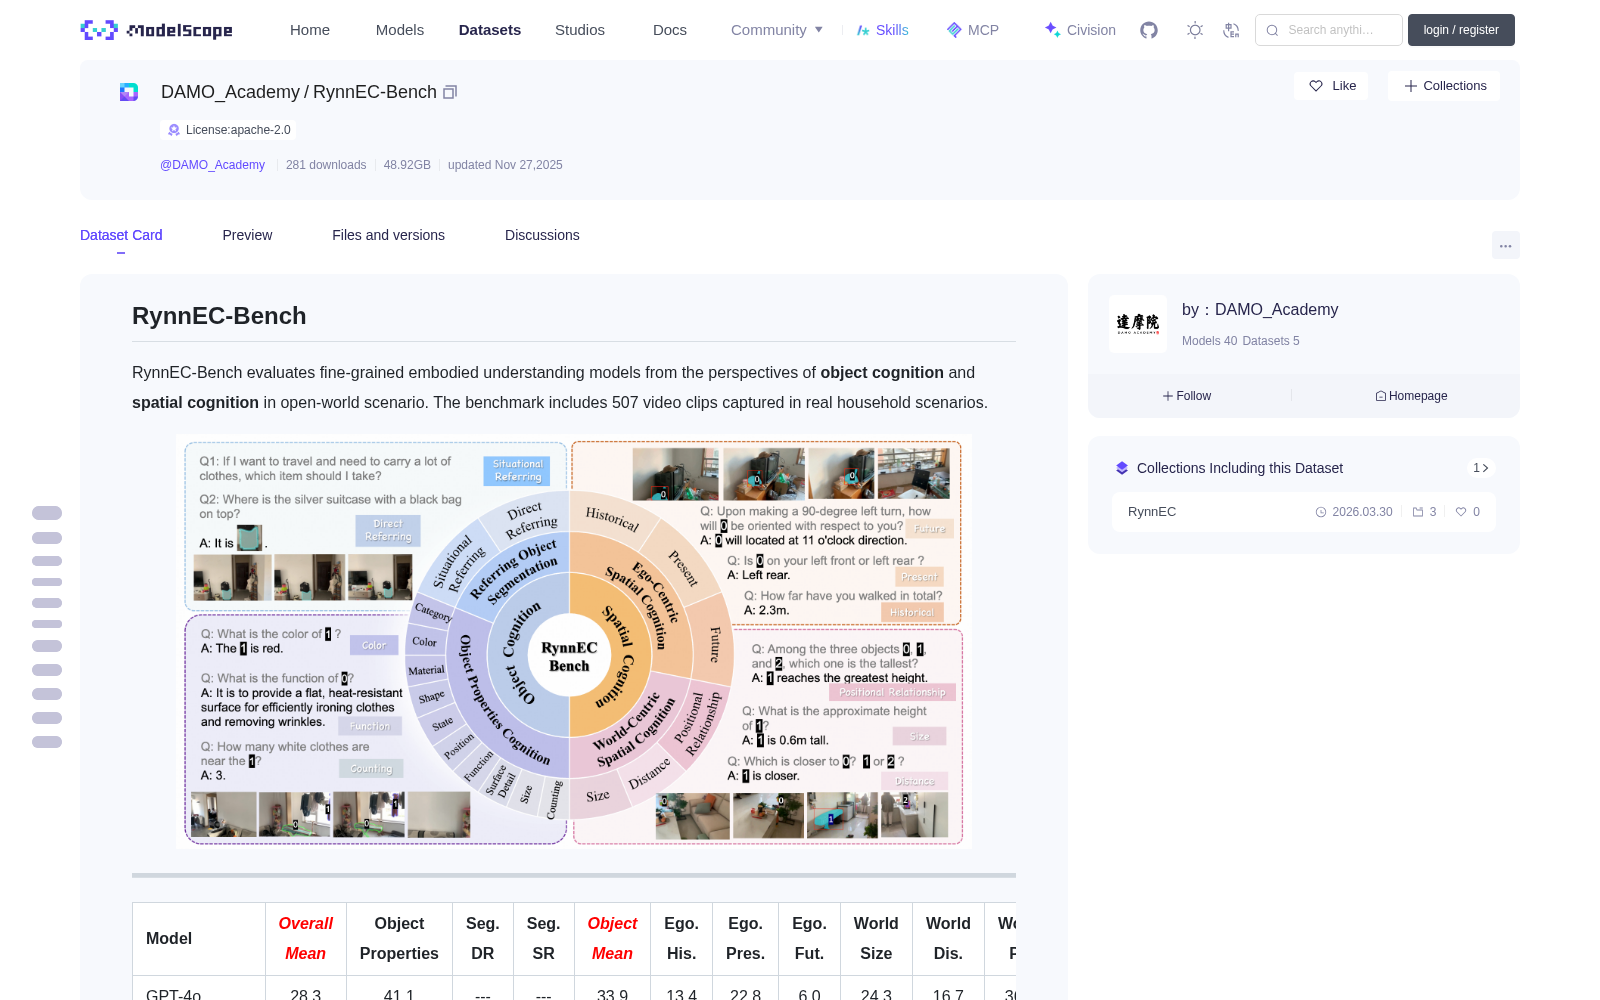The width and height of the screenshot is (1600, 1000).
Task: Click the magnifier icon in search box
Action: pyautogui.click(x=1273, y=30)
